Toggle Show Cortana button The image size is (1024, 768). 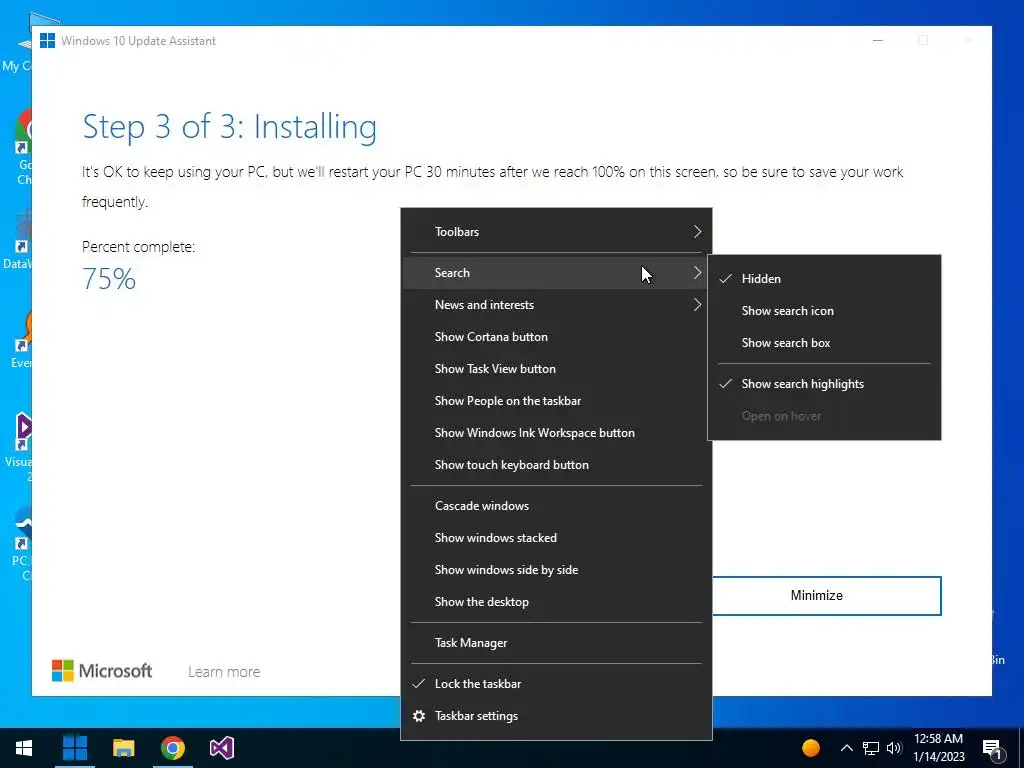(556, 337)
